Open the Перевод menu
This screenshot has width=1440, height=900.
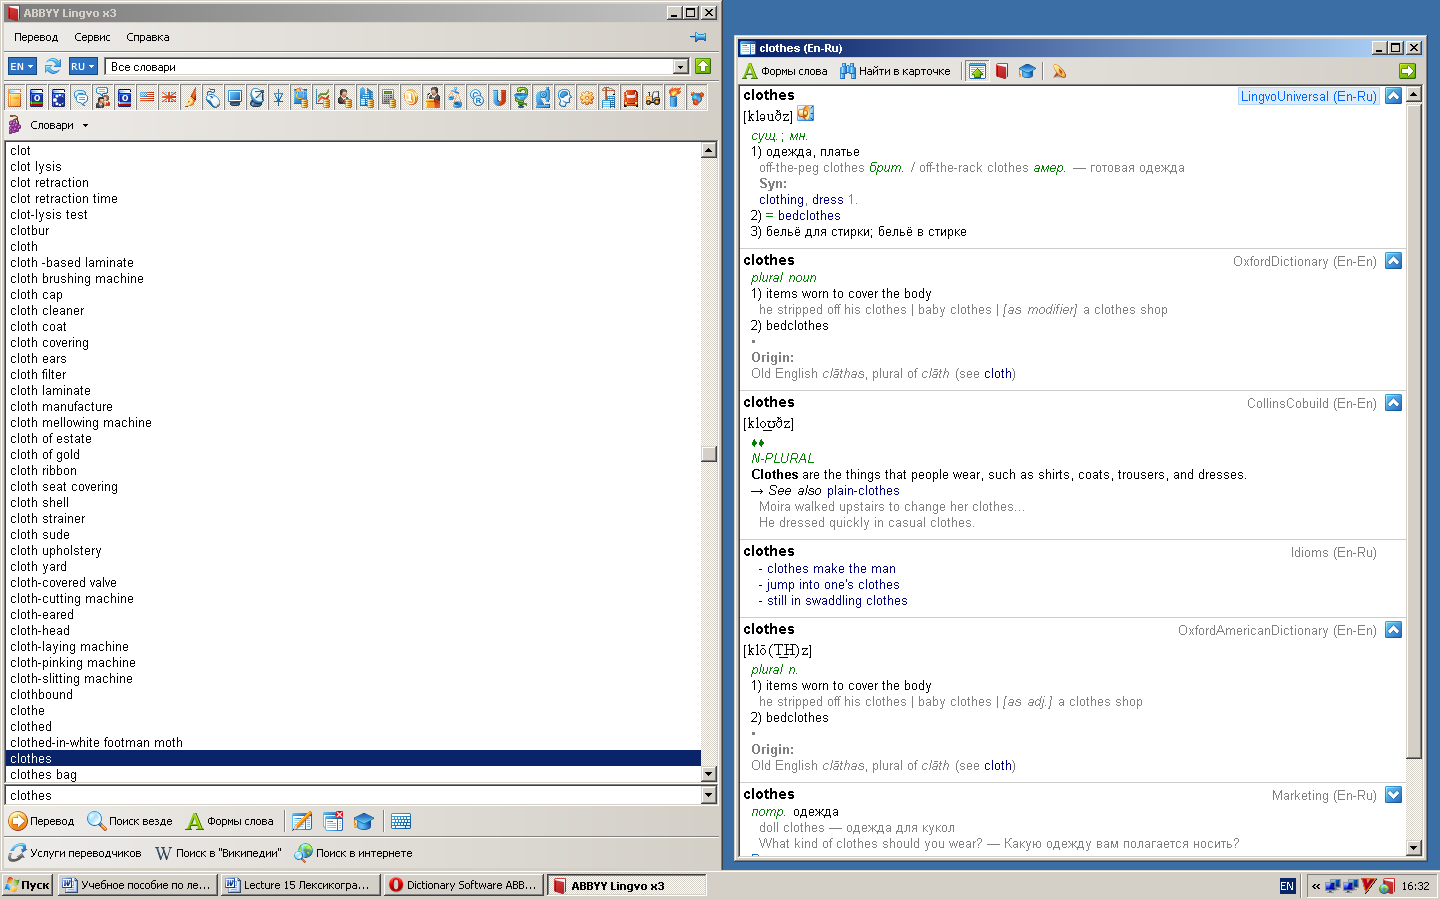36,37
